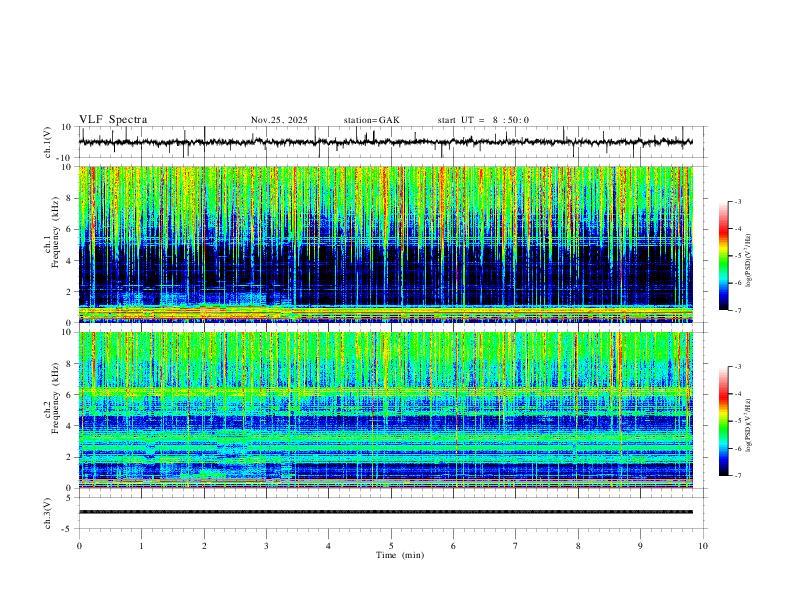Click the ch.2 spectrogram panel
Image resolution: width=792 pixels, height=612 pixels.
[386, 410]
